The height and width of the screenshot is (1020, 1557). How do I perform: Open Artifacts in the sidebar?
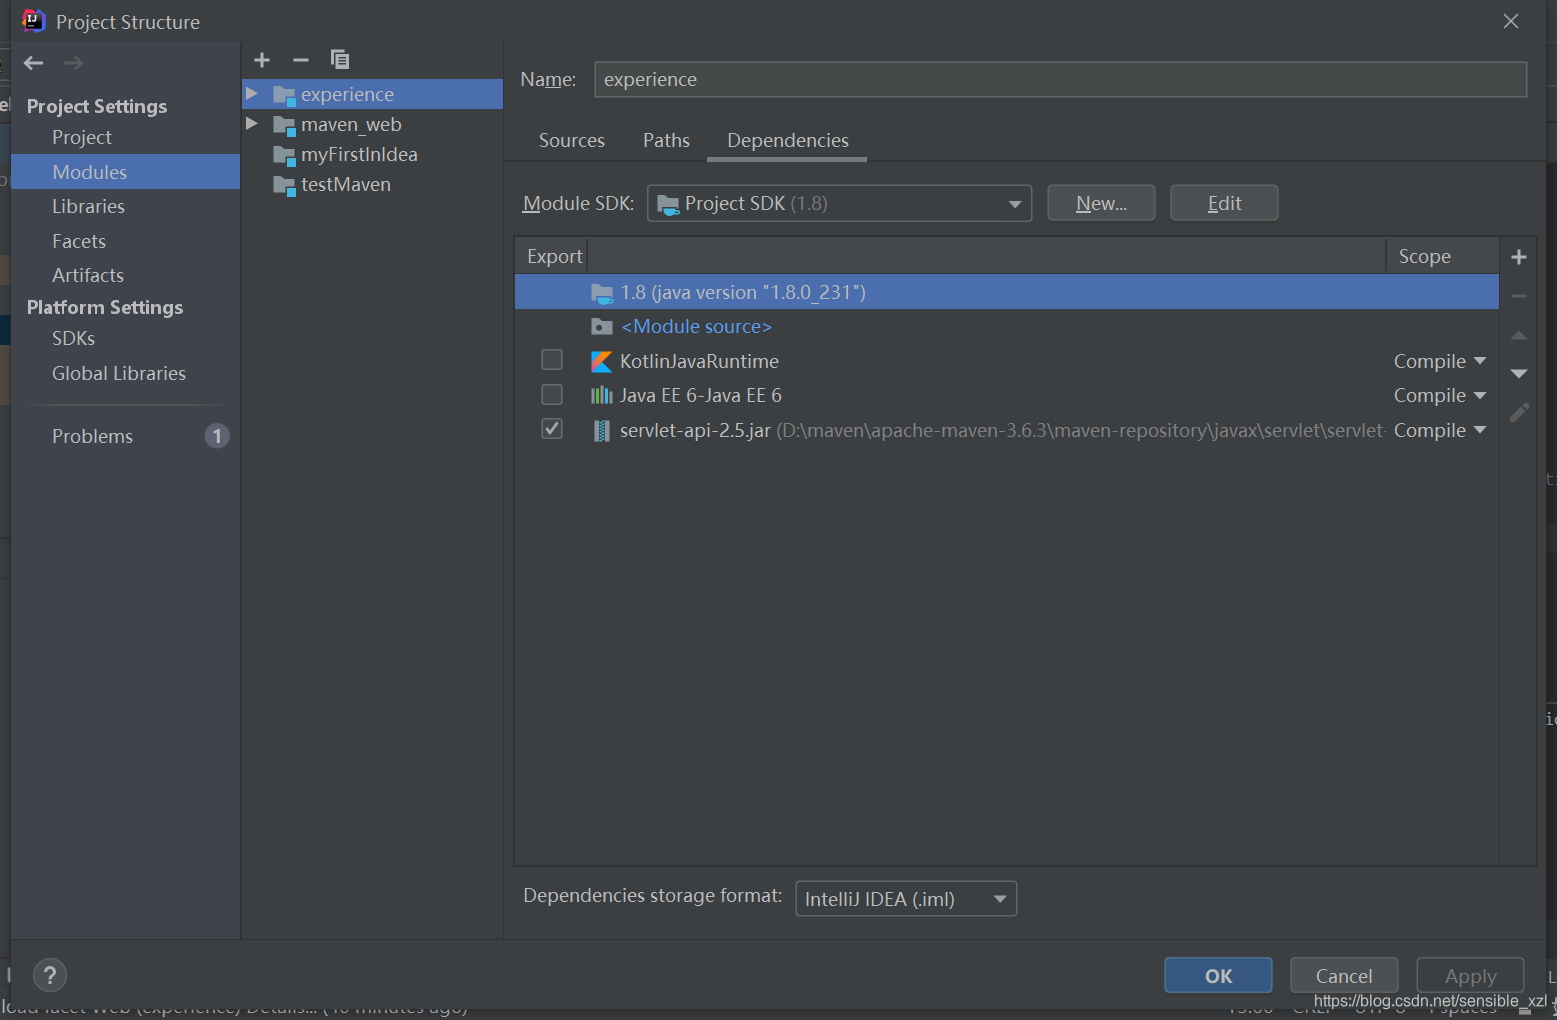tap(88, 275)
